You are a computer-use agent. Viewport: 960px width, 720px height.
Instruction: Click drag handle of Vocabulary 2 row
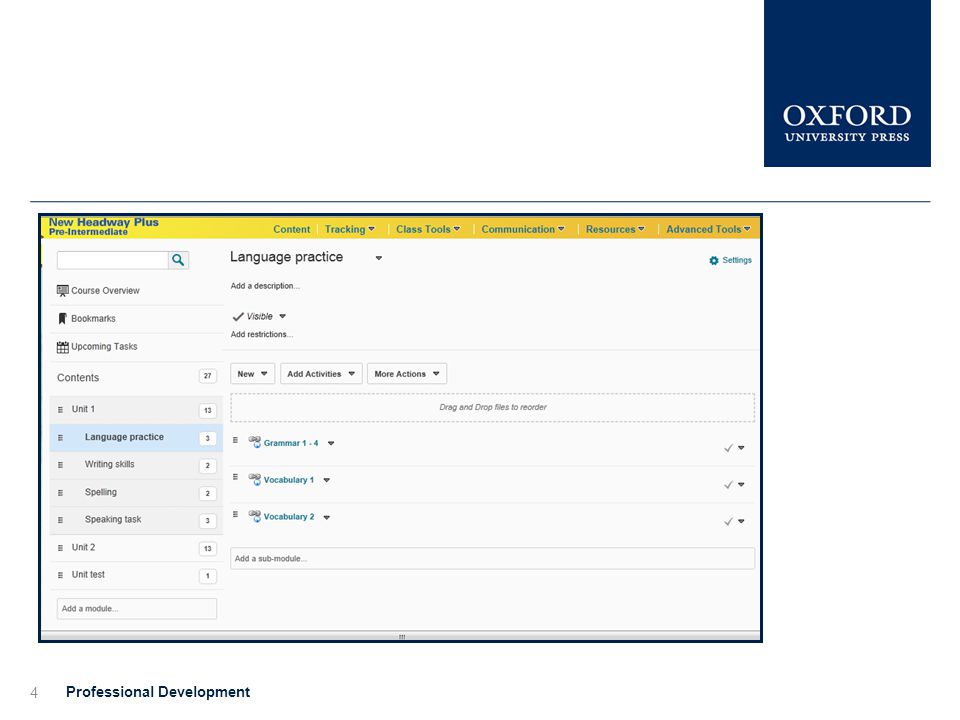[235, 514]
